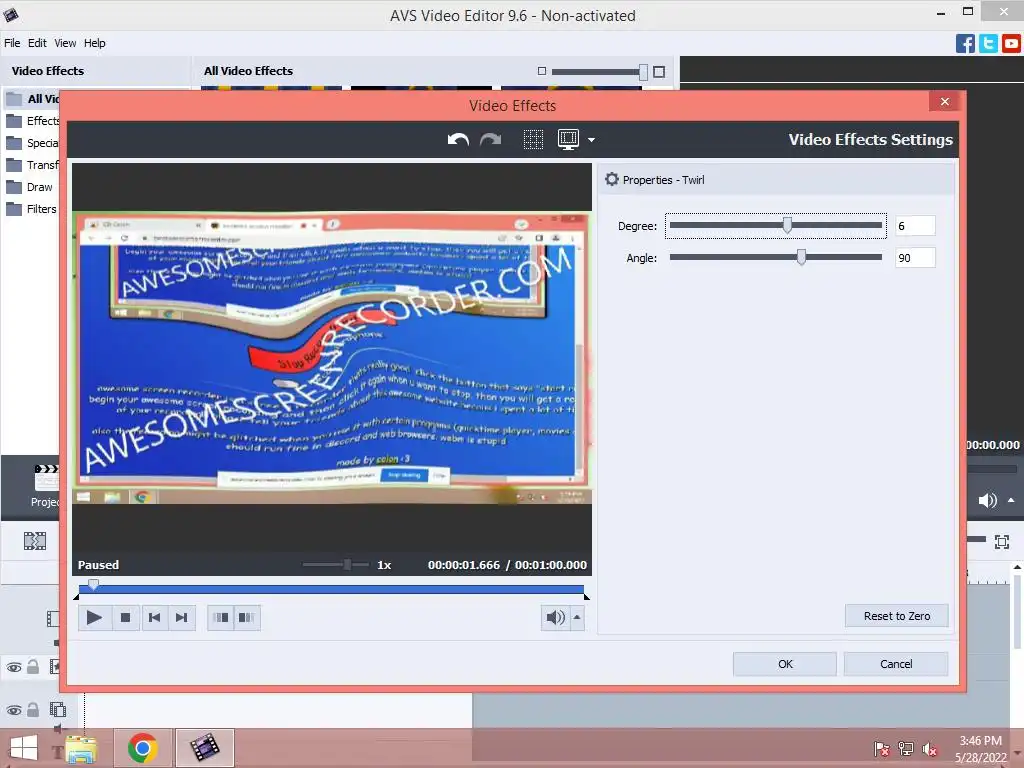This screenshot has height=768, width=1024.
Task: Click the Action Center flag tray icon
Action: point(882,748)
